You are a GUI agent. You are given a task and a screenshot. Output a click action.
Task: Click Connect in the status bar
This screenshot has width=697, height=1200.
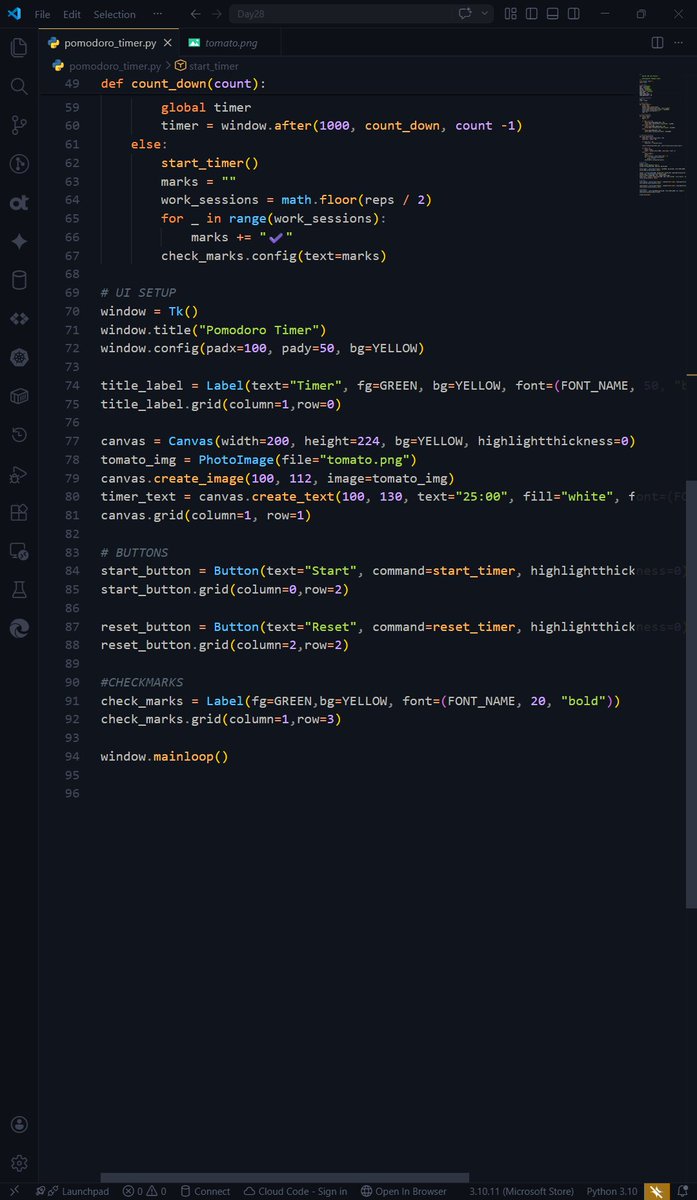[x=204, y=1191]
